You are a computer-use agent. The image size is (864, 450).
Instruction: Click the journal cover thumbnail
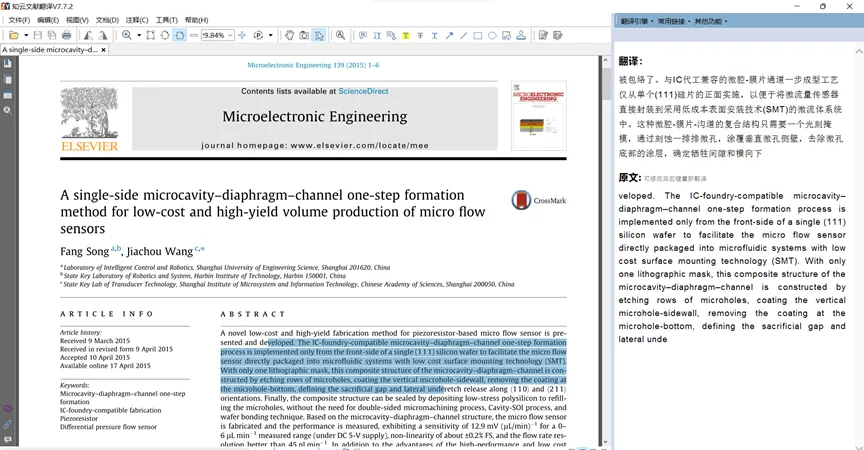[538, 116]
